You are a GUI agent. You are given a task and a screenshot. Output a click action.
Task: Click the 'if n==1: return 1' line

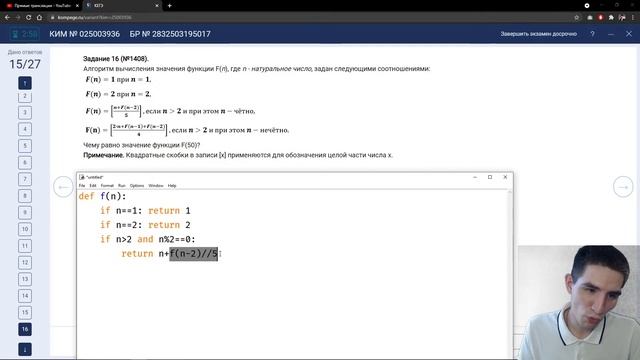(145, 211)
